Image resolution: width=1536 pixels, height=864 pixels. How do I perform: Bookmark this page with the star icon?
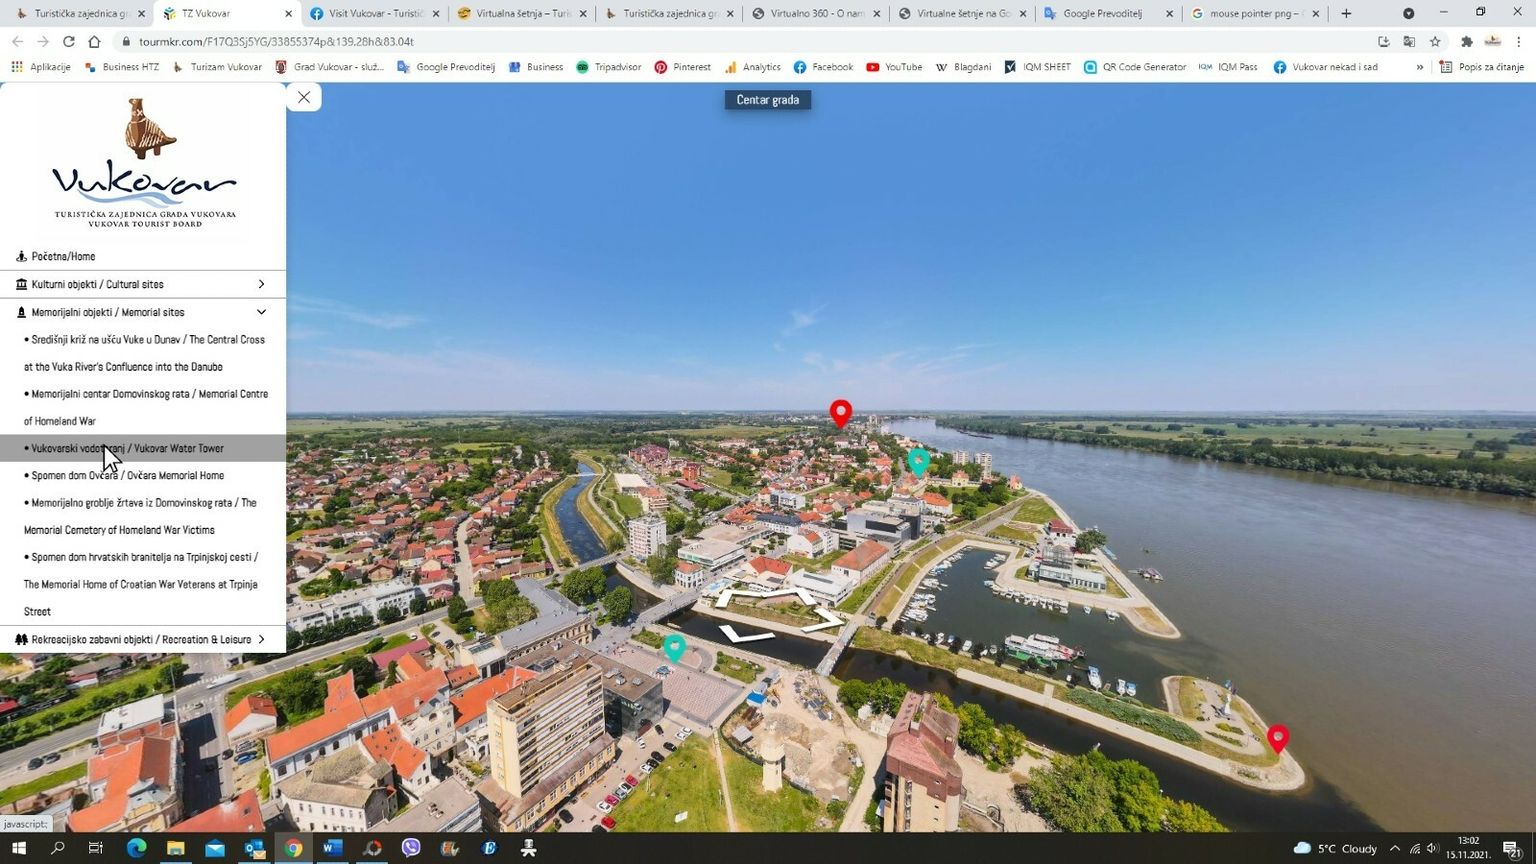1435,42
